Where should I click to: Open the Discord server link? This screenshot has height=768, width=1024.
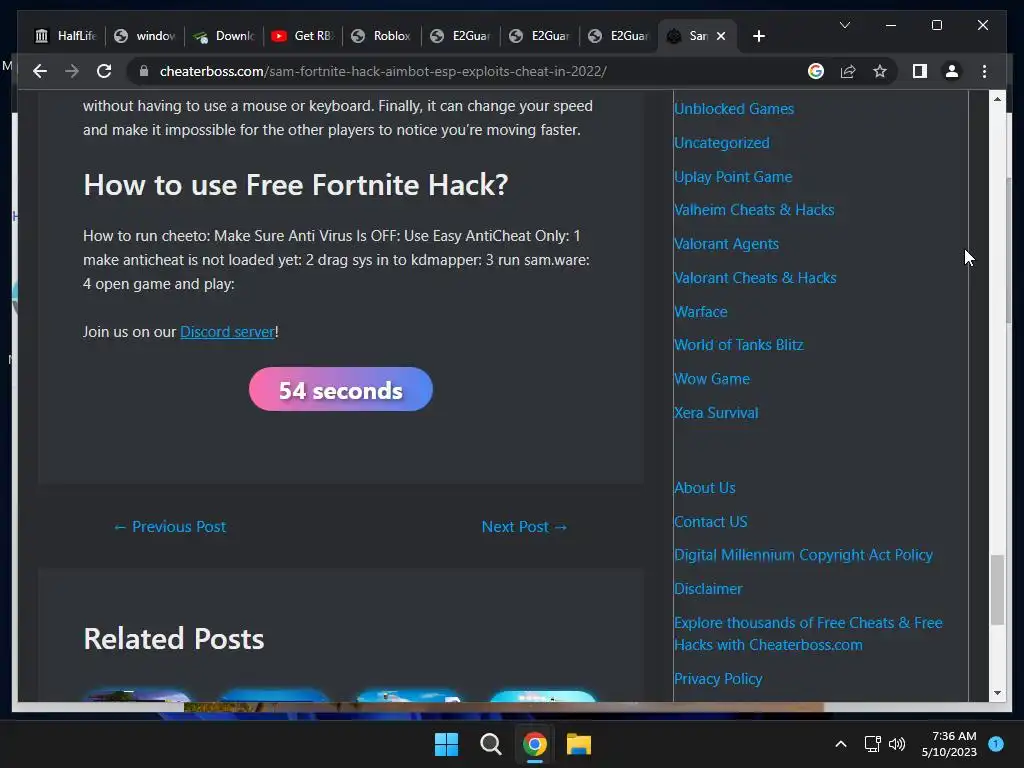point(227,332)
